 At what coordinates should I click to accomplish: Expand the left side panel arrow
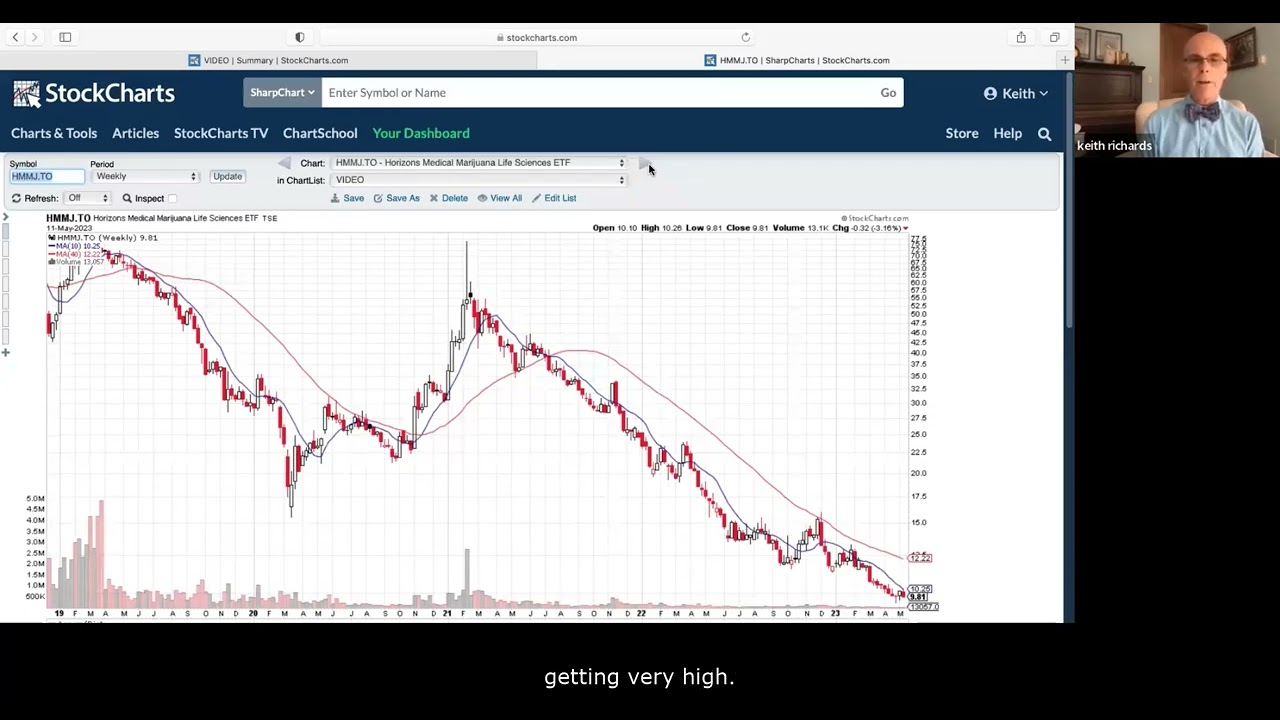(x=5, y=217)
